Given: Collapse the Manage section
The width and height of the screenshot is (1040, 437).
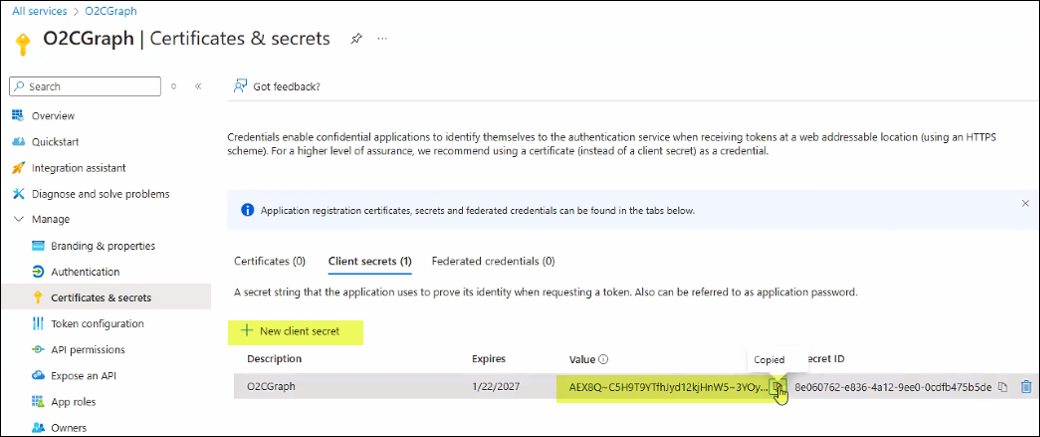Looking at the screenshot, I should pos(18,219).
